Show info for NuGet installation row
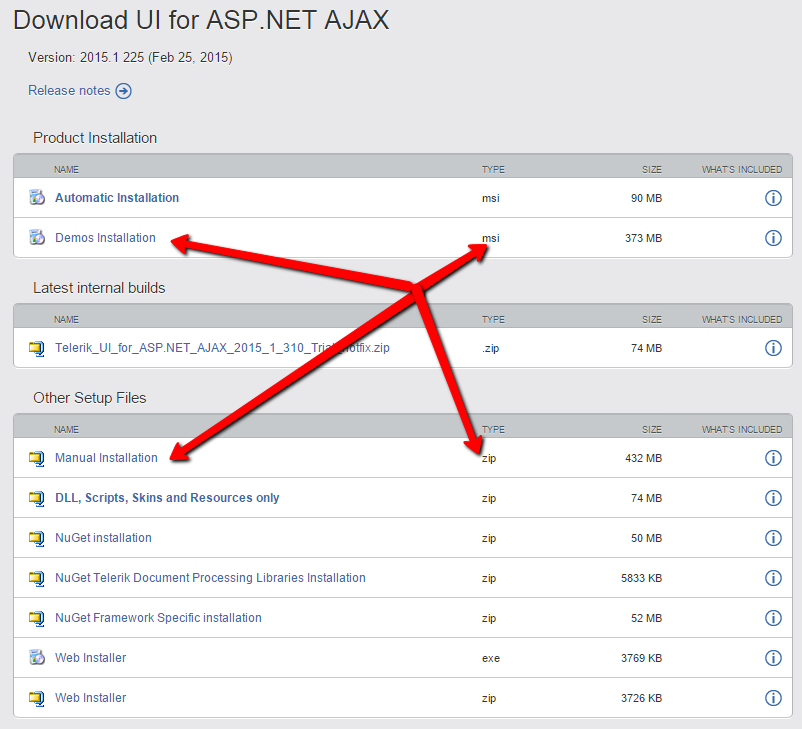802x729 pixels. (x=772, y=538)
